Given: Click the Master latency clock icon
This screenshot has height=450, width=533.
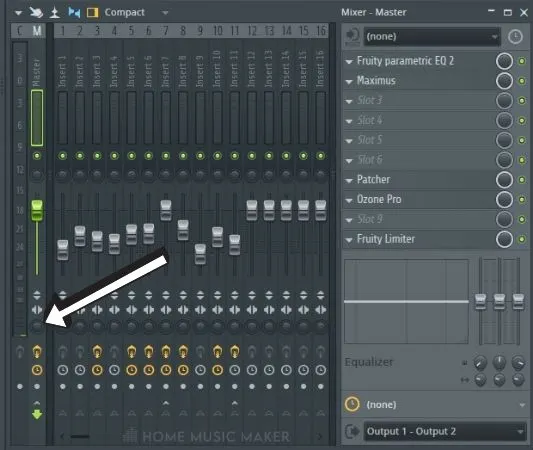Looking at the screenshot, I should click(x=37, y=370).
